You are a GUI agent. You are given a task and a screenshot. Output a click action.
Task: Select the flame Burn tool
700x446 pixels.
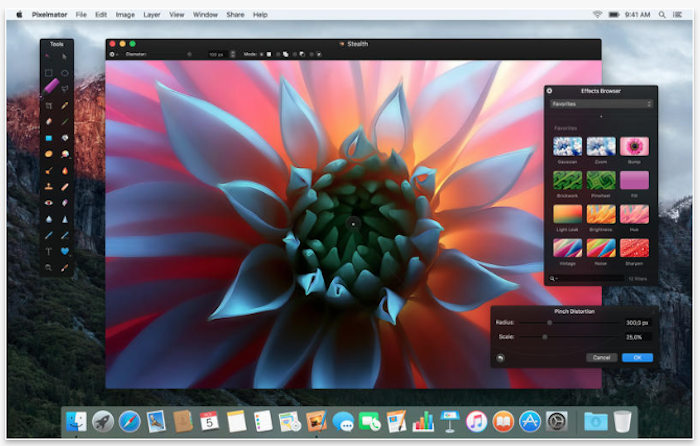point(65,171)
